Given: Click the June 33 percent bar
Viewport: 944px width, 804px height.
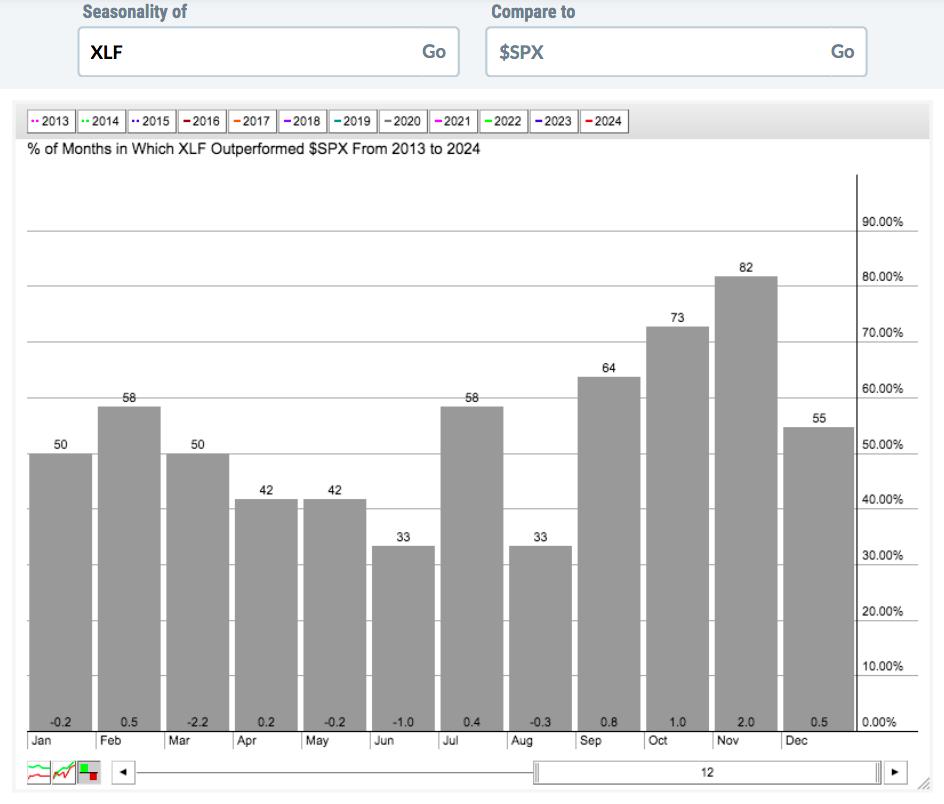Looking at the screenshot, I should point(403,638).
